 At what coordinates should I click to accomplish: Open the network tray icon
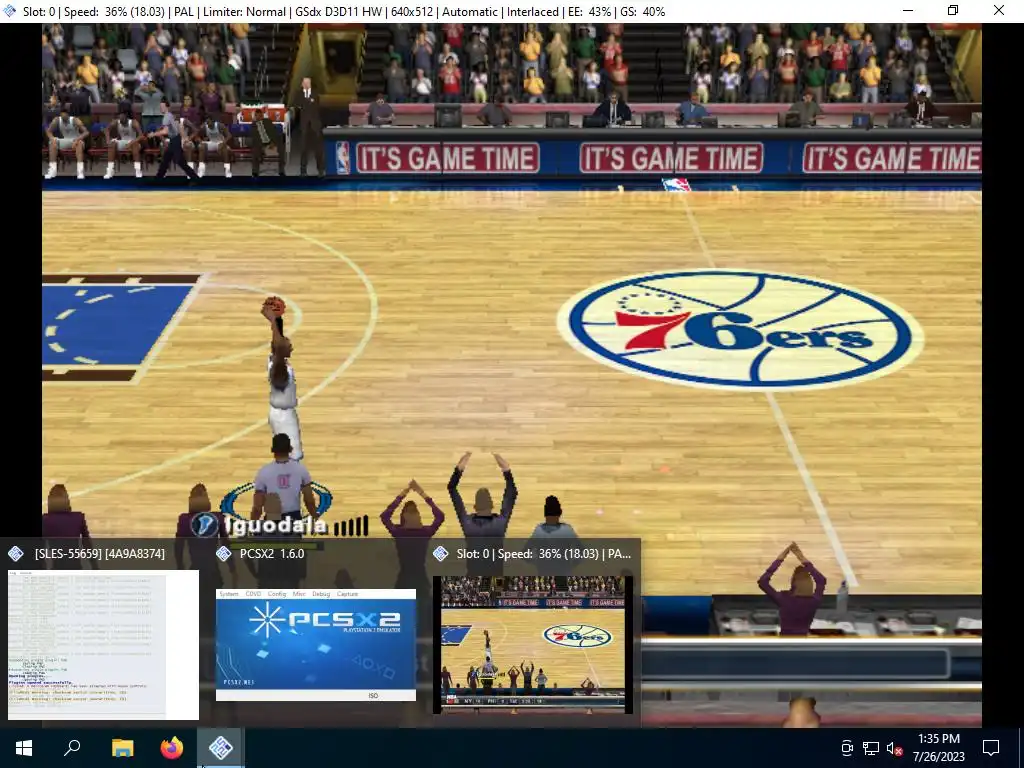pyautogui.click(x=871, y=748)
